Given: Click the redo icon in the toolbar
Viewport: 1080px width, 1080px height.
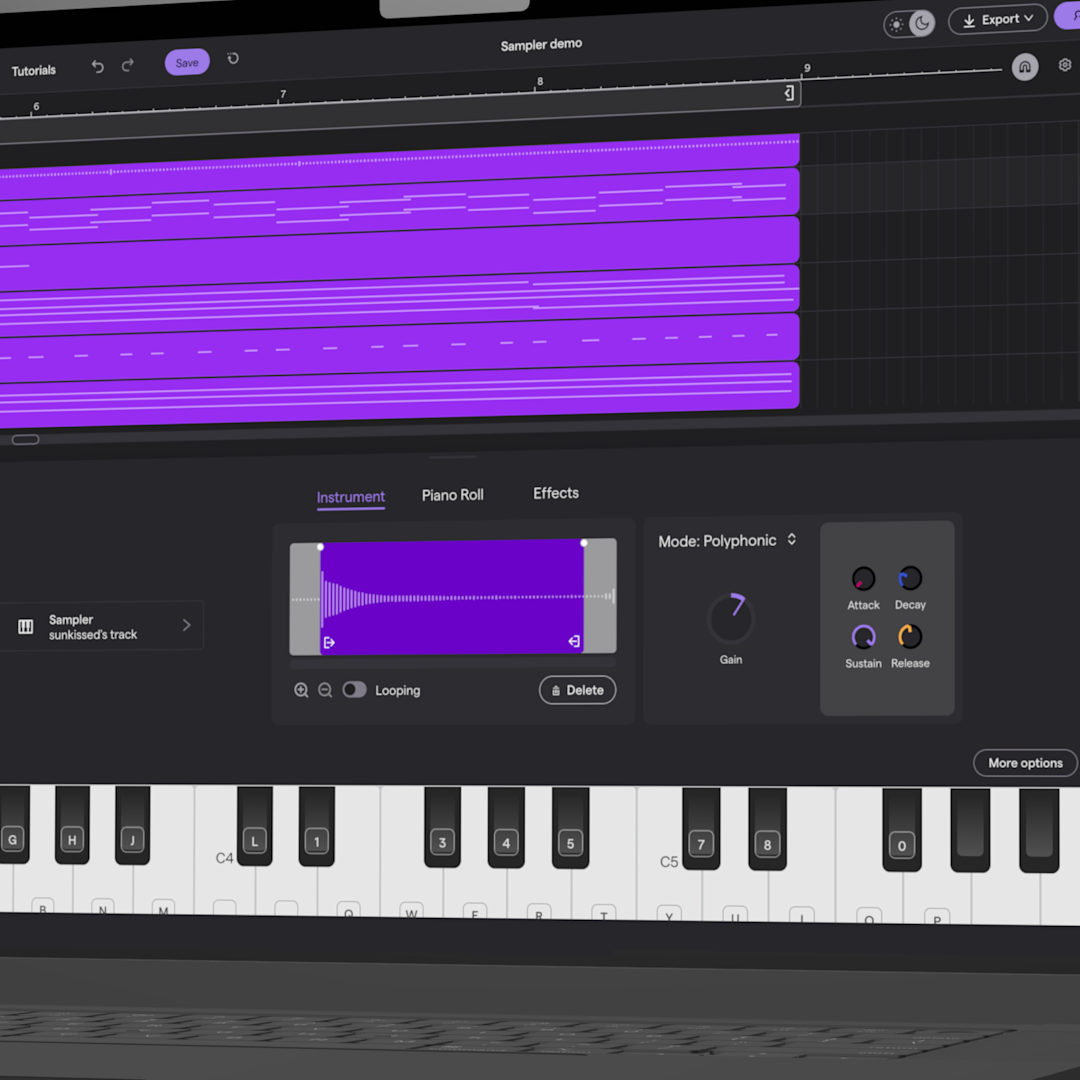Looking at the screenshot, I should point(127,65).
